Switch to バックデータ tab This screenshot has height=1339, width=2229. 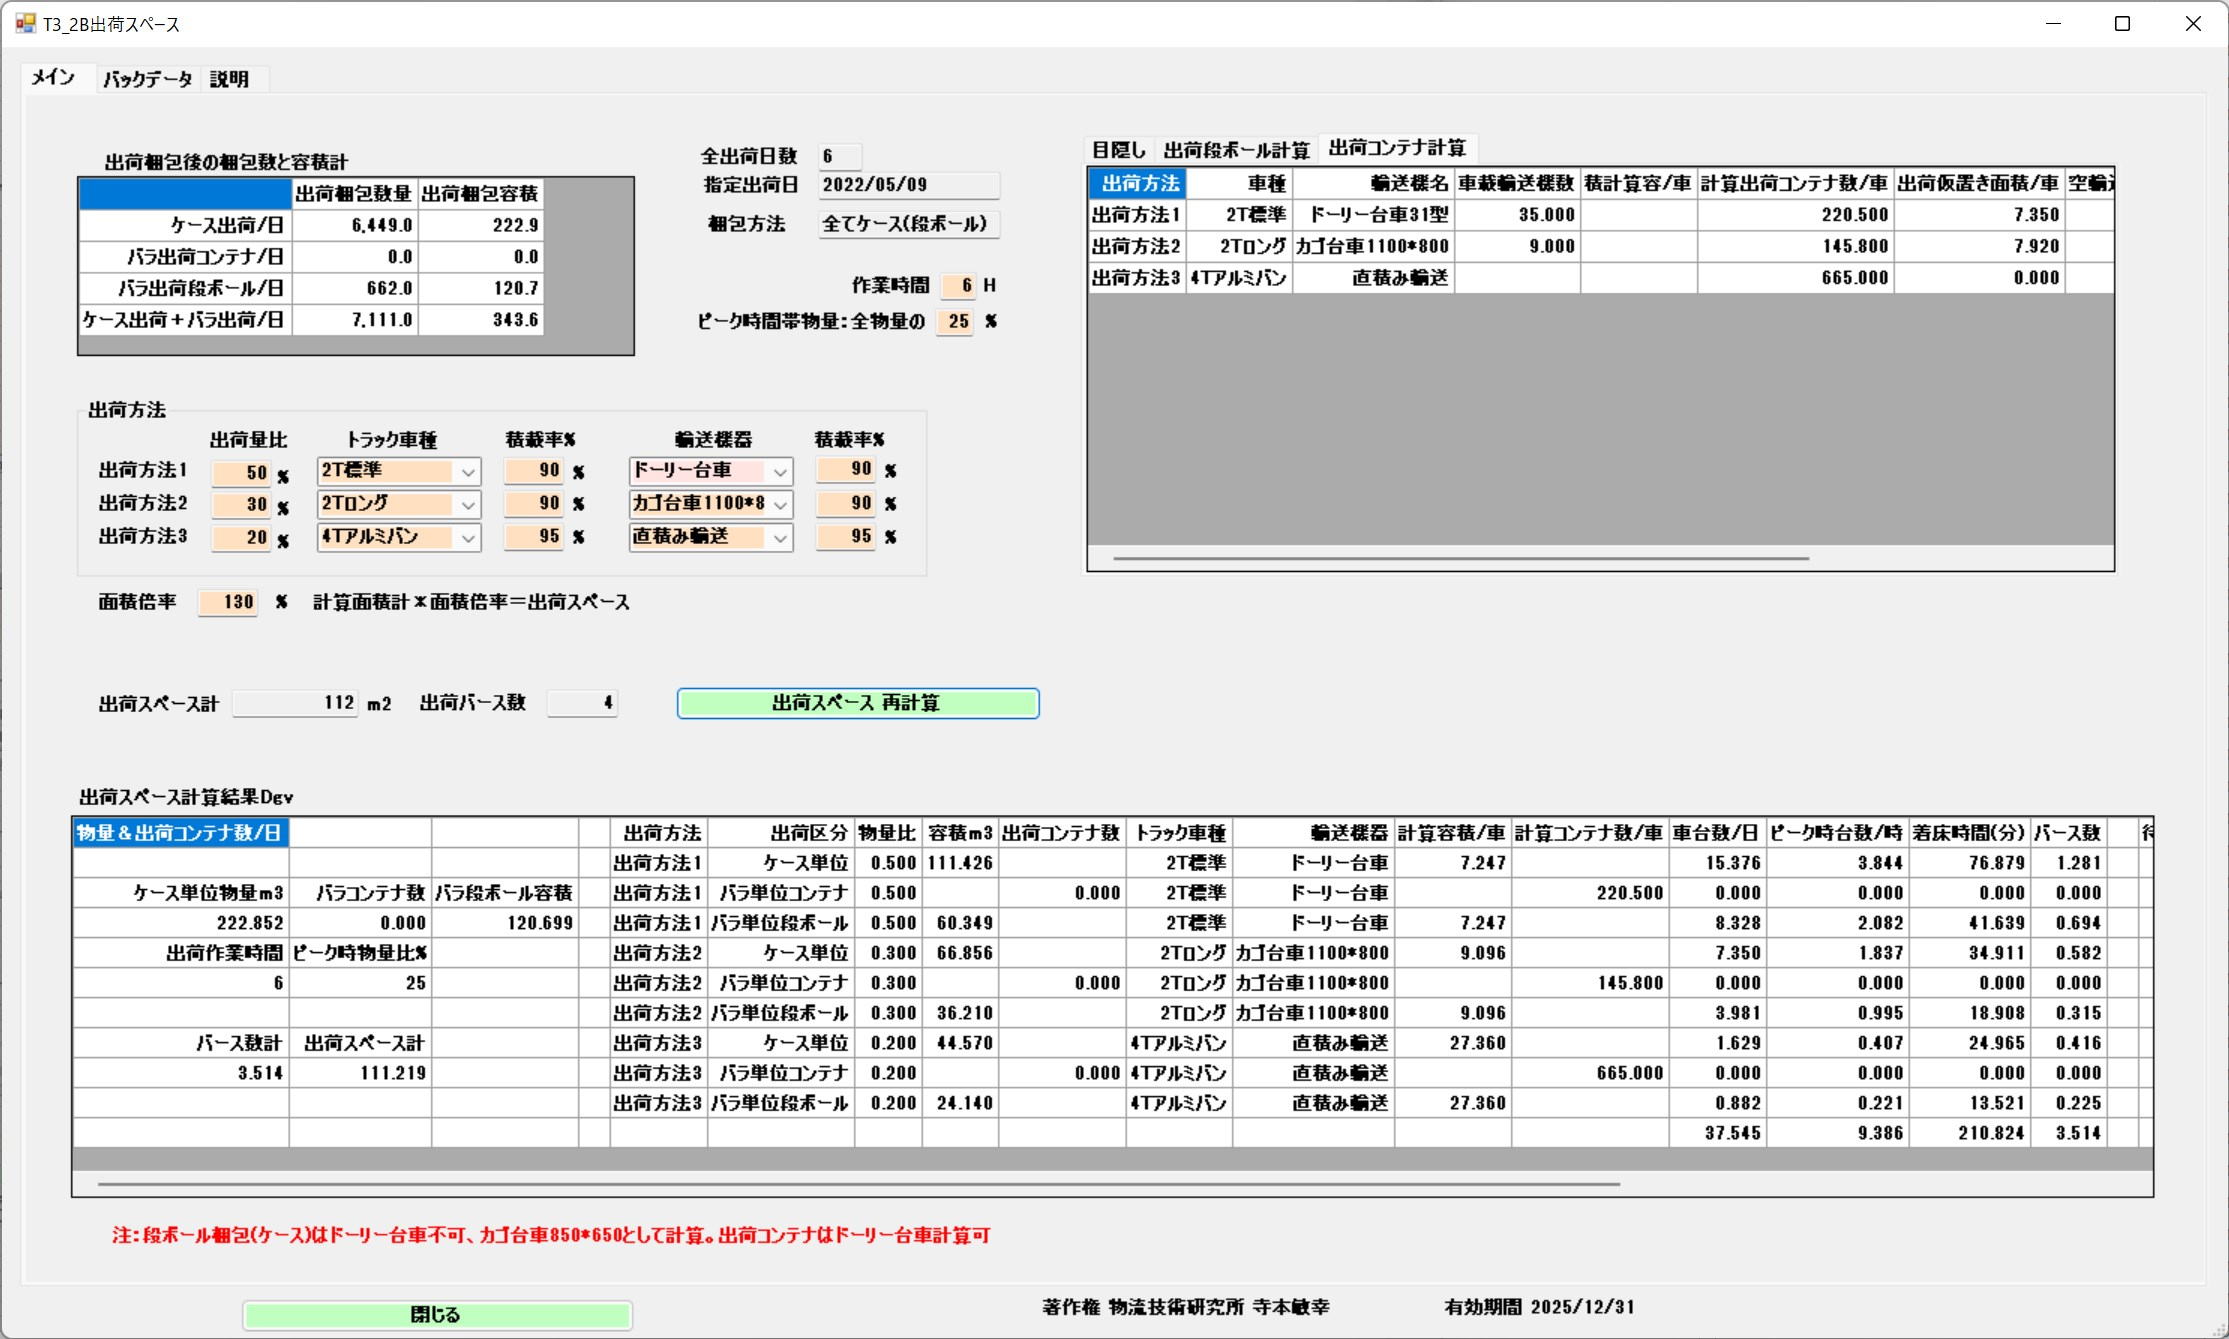click(147, 79)
